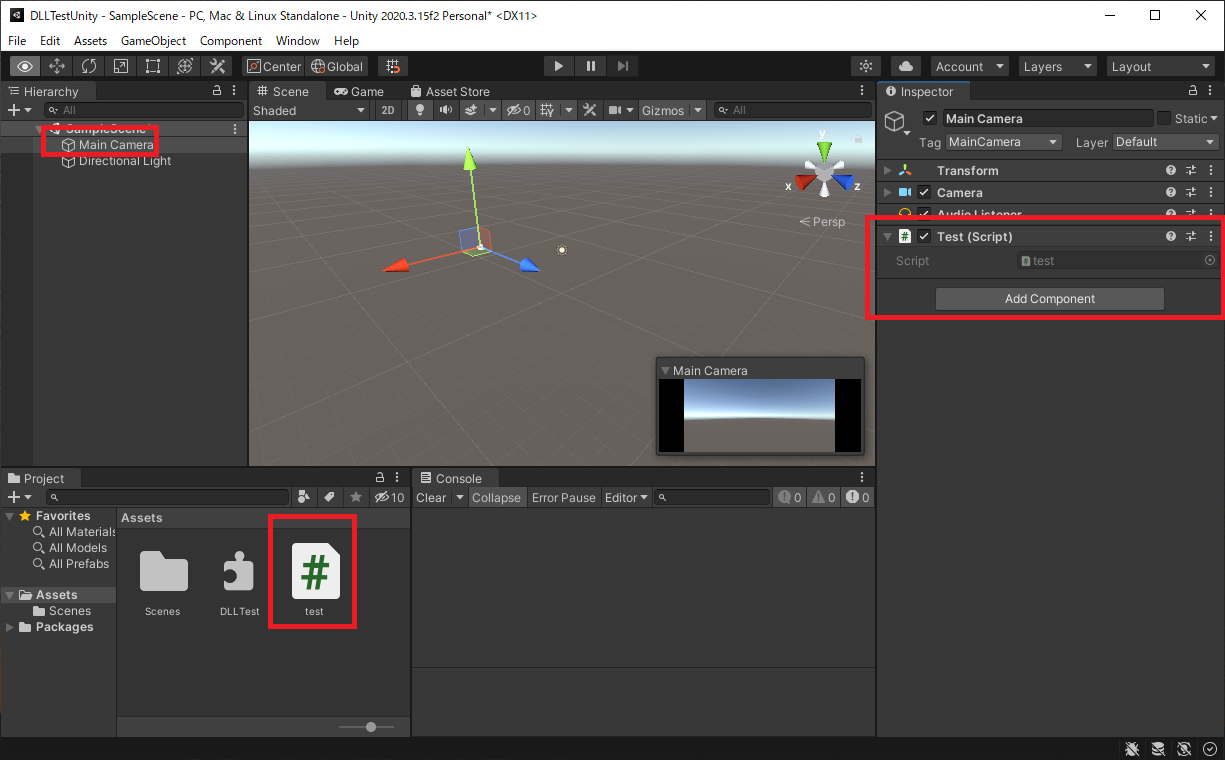Open the Account dropdown
This screenshot has height=760, width=1225.
click(969, 66)
